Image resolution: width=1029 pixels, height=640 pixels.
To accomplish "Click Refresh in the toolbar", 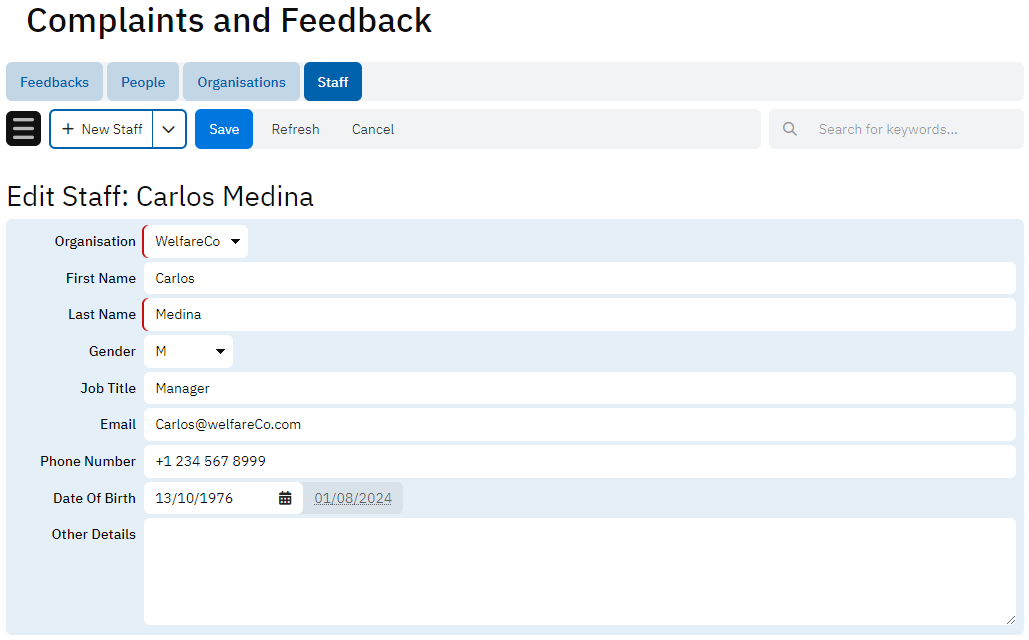I will (x=295, y=129).
